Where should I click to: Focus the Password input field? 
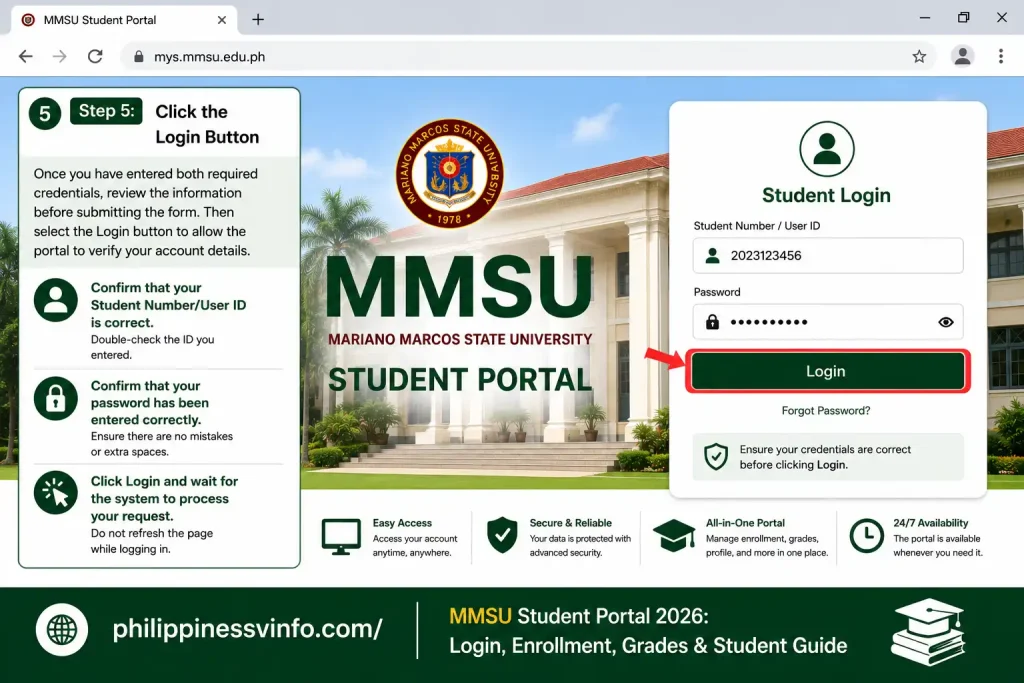click(827, 322)
